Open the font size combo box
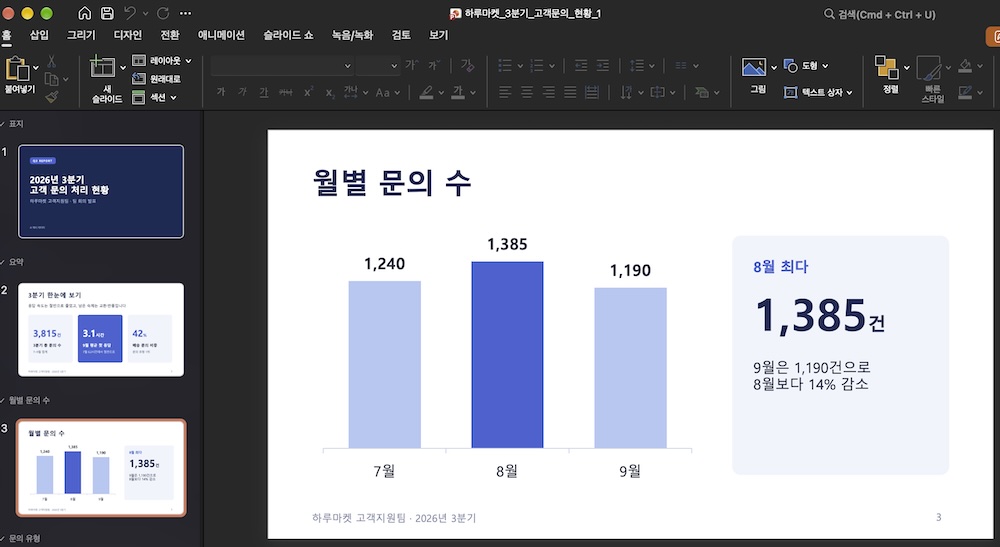 point(378,66)
